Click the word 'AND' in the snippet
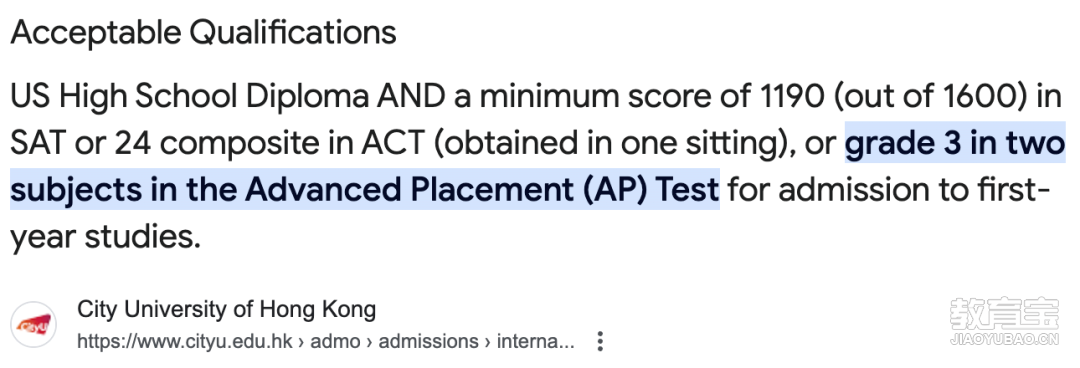Viewport: 1080px width, 368px height. [x=411, y=97]
